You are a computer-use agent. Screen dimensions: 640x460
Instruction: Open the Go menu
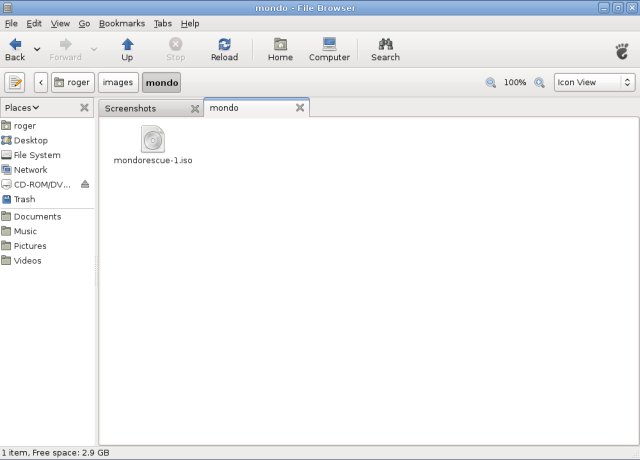pos(84,24)
